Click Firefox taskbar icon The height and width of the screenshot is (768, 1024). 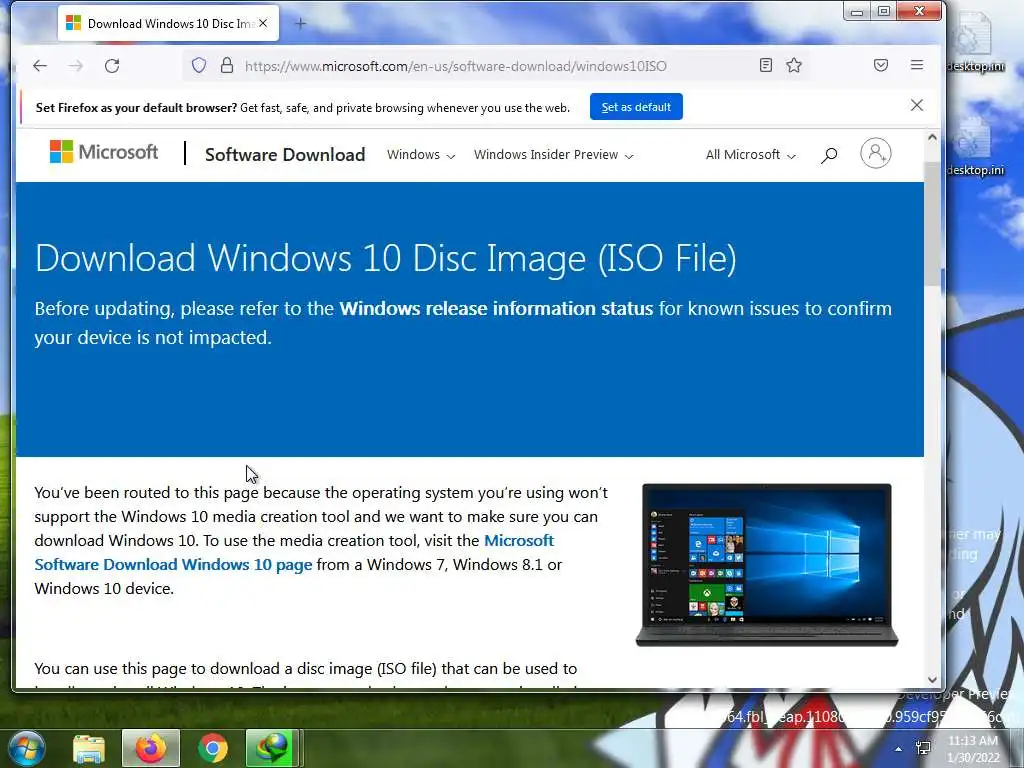151,748
